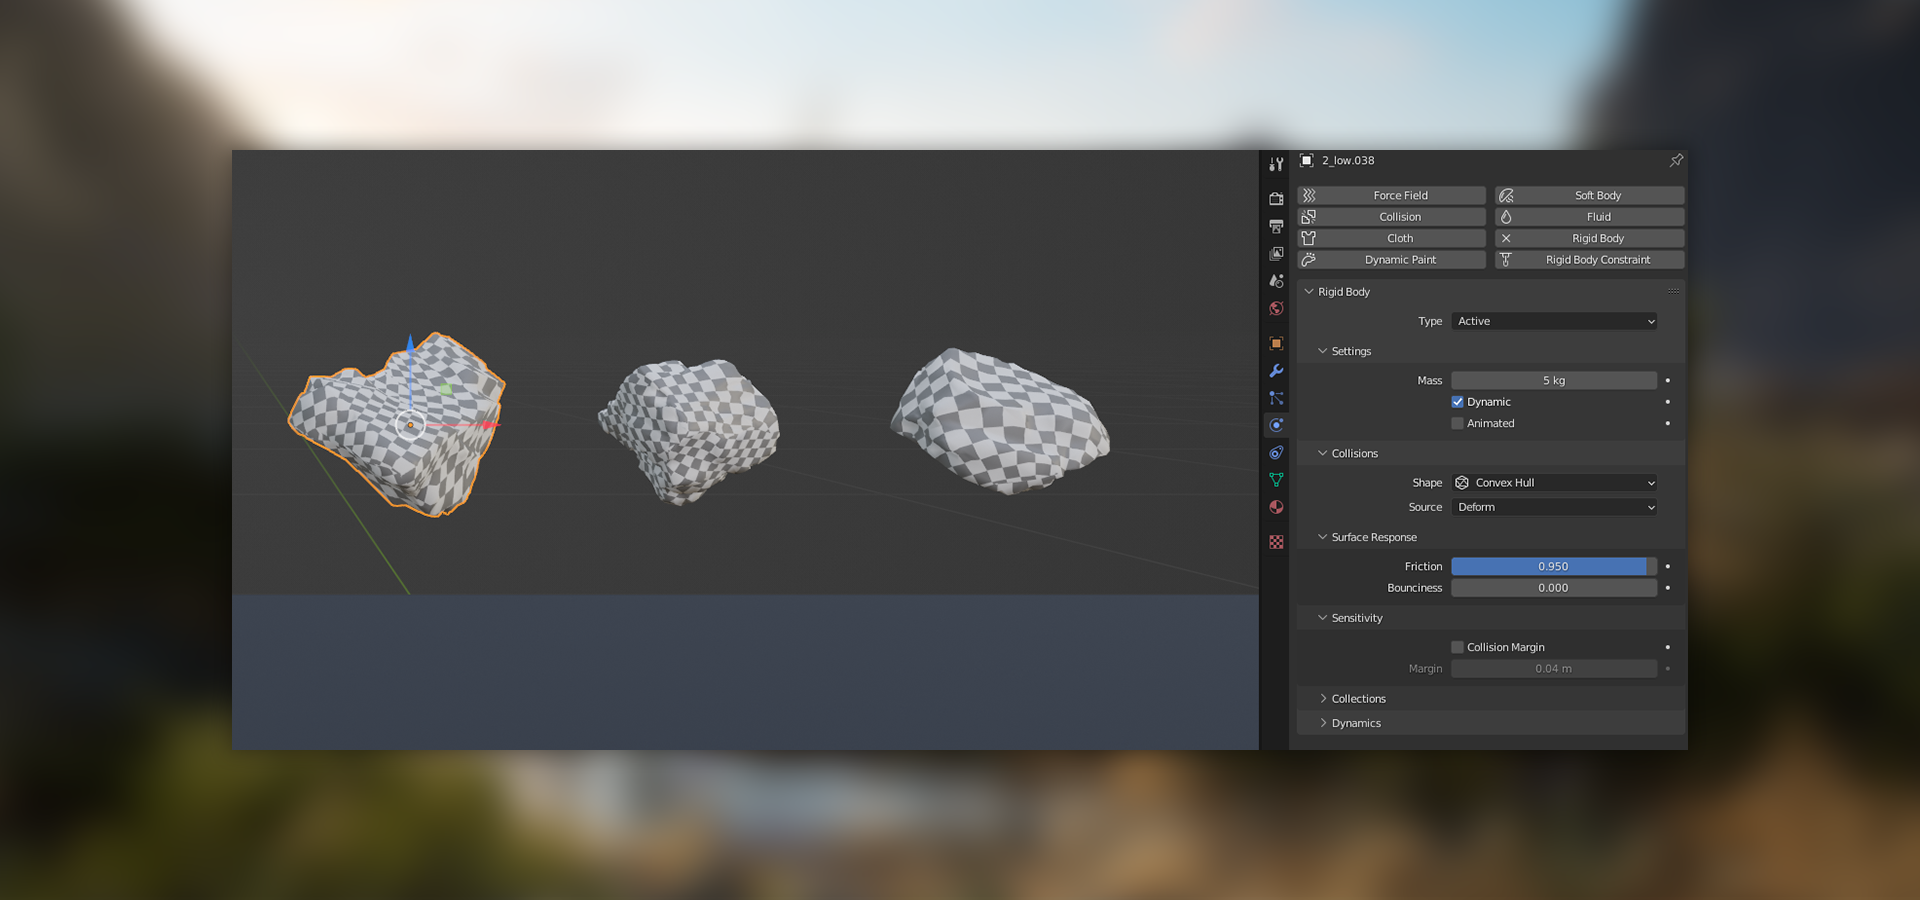Click the animate dot beside Dynamic
This screenshot has width=1920, height=900.
(1668, 402)
